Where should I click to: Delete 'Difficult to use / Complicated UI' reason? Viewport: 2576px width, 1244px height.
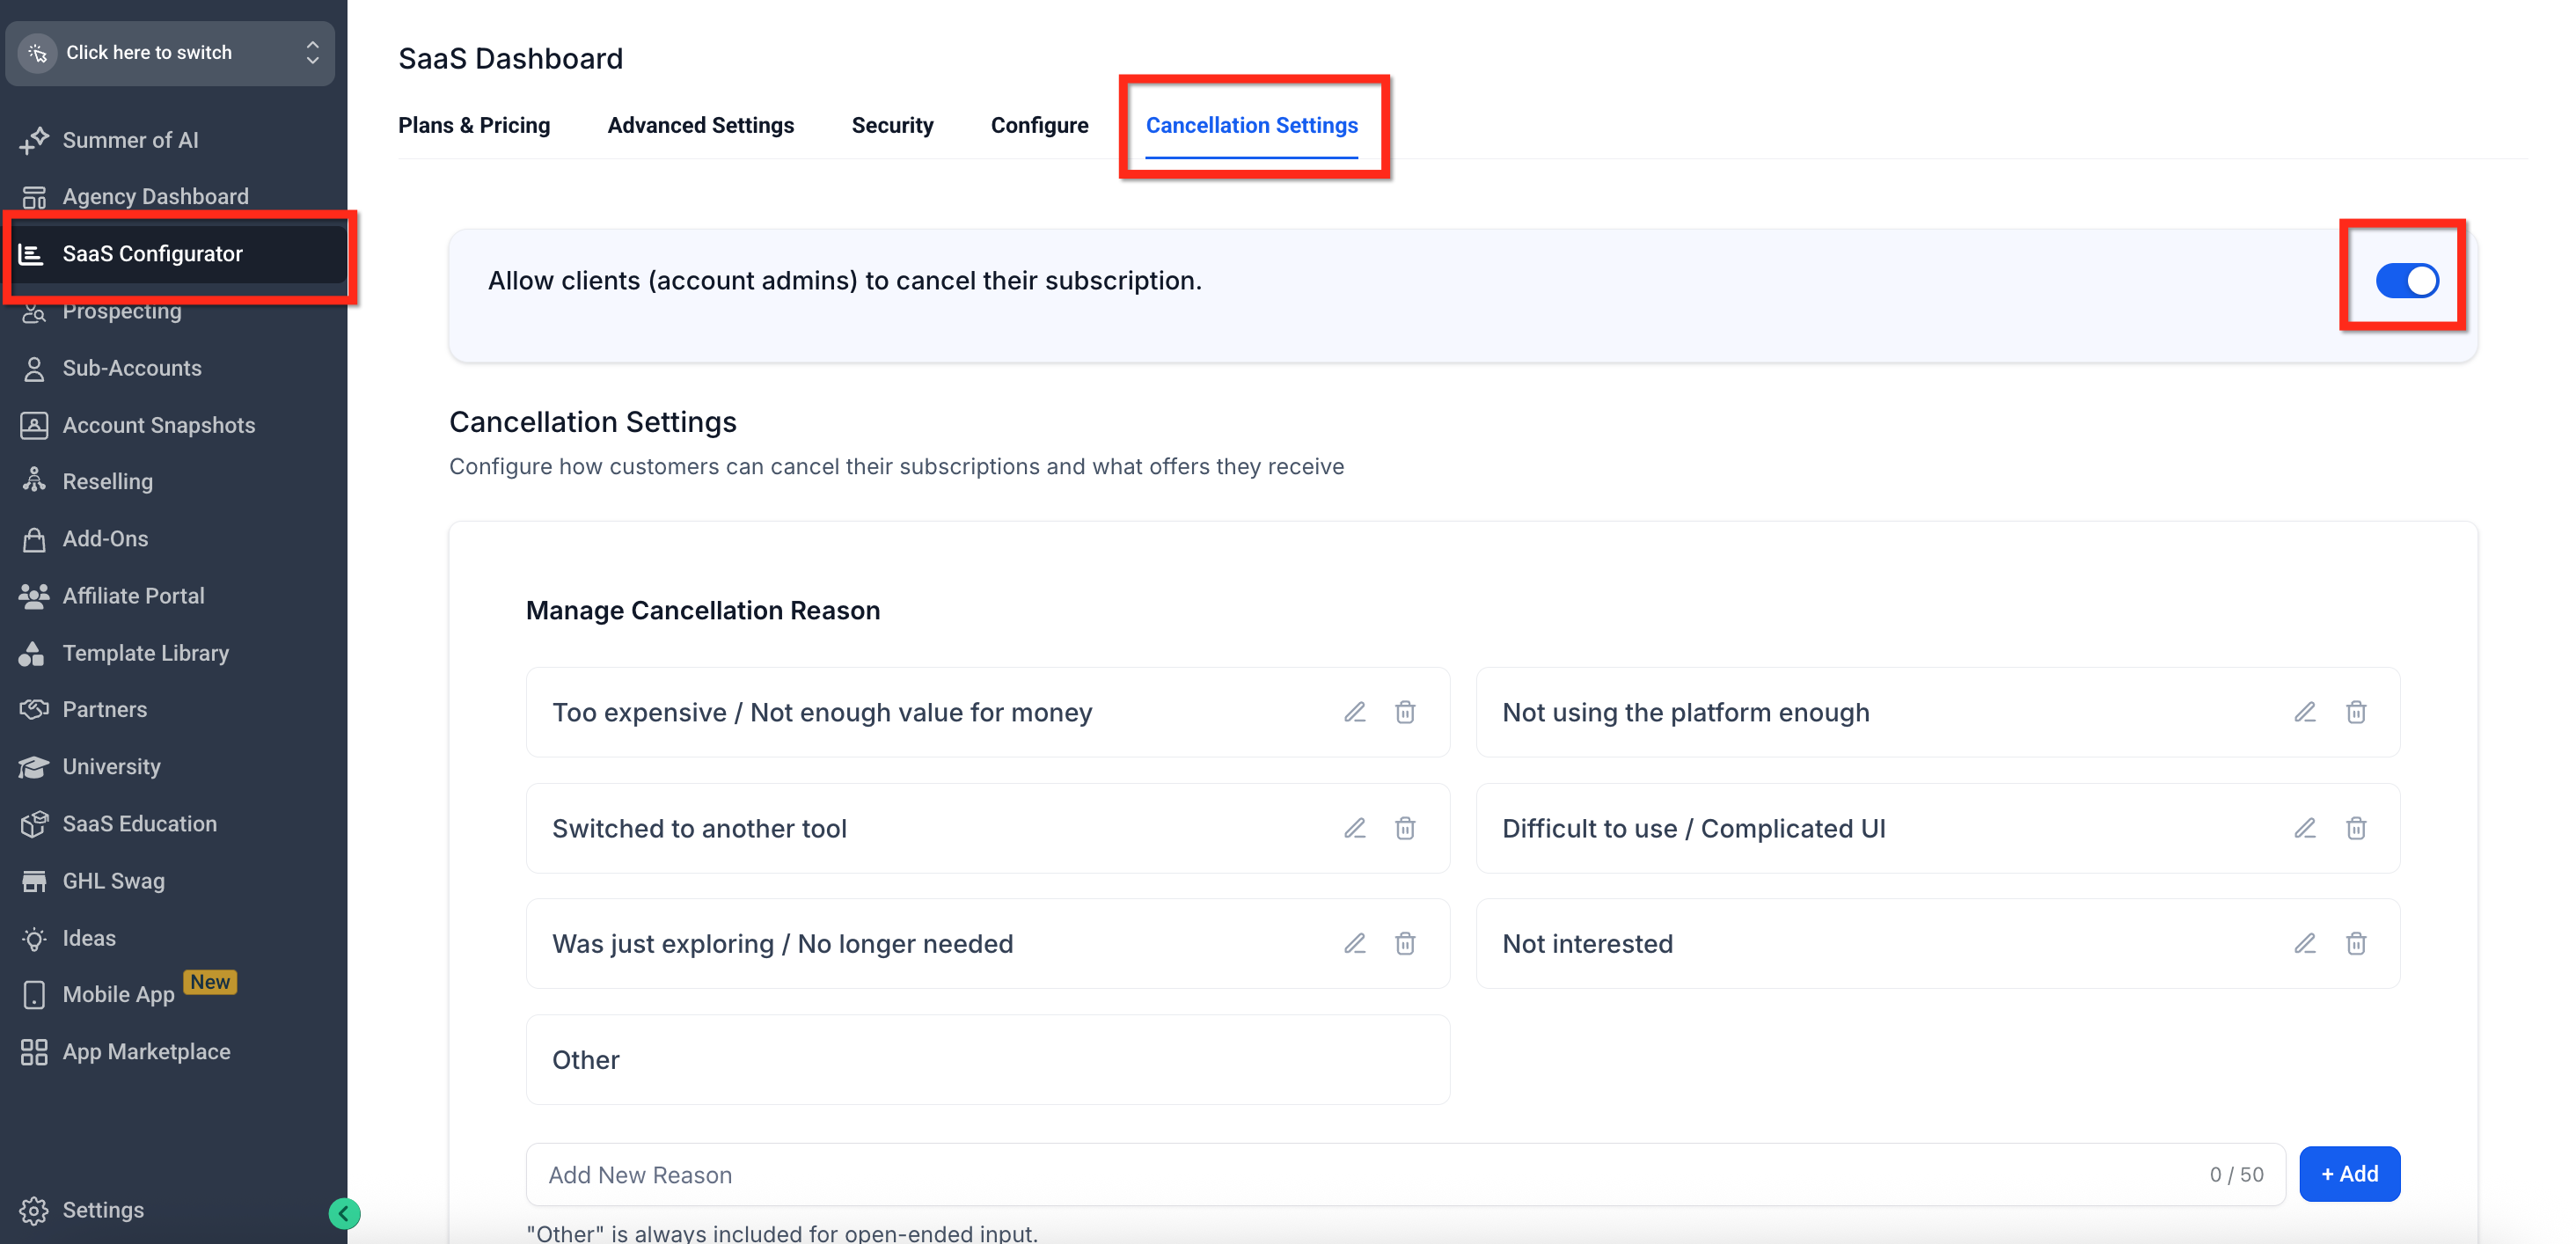point(2355,828)
